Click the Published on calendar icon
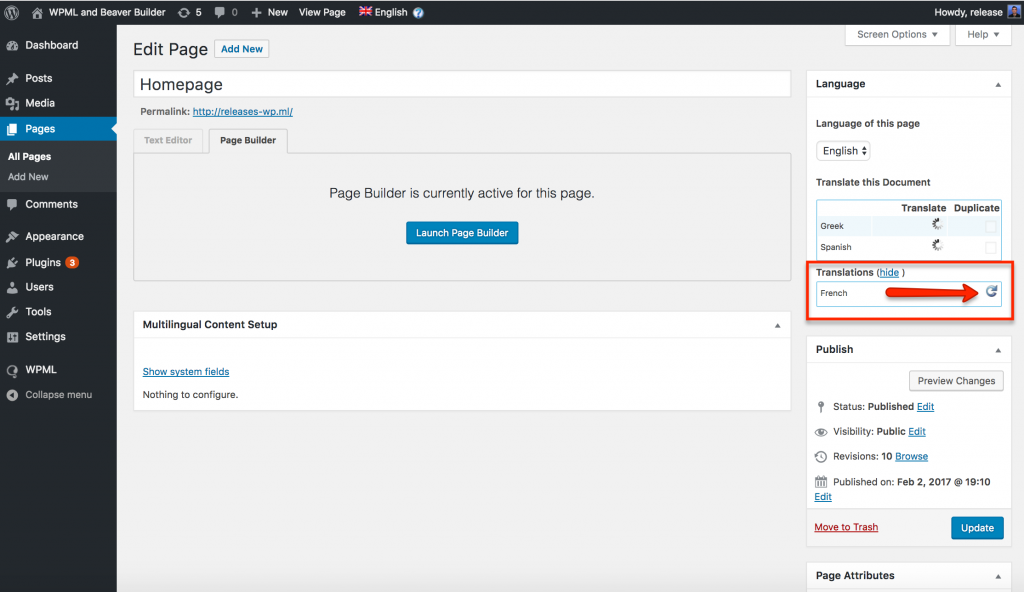Image resolution: width=1024 pixels, height=592 pixels. click(x=821, y=482)
